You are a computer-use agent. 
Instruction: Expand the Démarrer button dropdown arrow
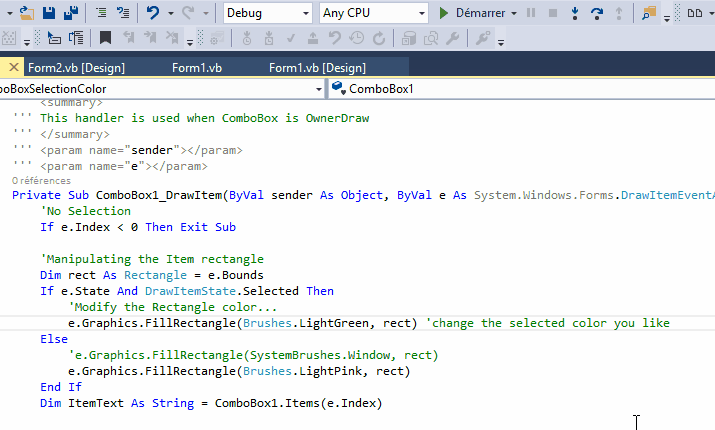pyautogui.click(x=514, y=14)
